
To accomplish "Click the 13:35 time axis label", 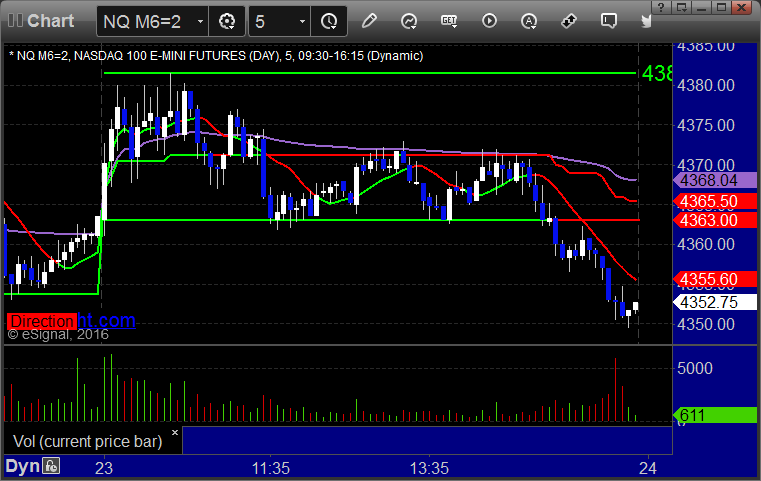I will 429,468.
